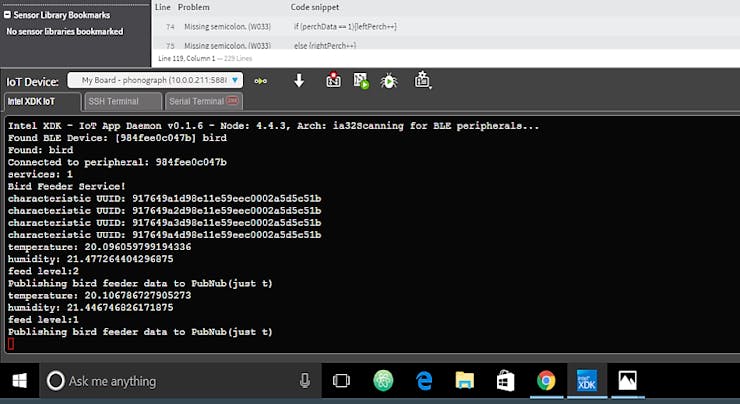Click 'Connected to peripheral: 984fee0c047b' line
The image size is (740, 404).
[x=117, y=162]
